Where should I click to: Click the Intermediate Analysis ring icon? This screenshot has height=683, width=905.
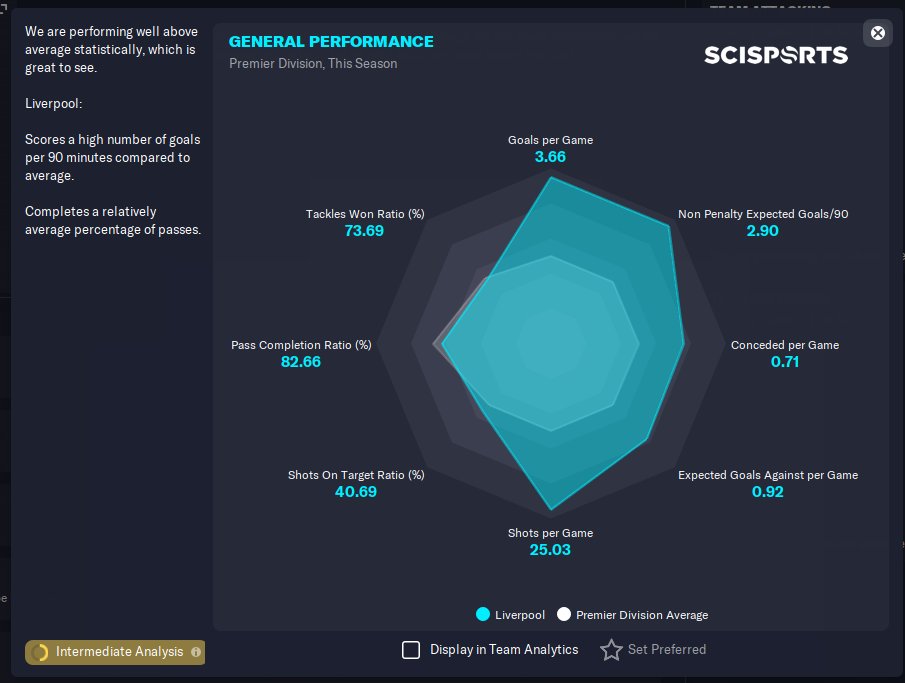(x=40, y=652)
